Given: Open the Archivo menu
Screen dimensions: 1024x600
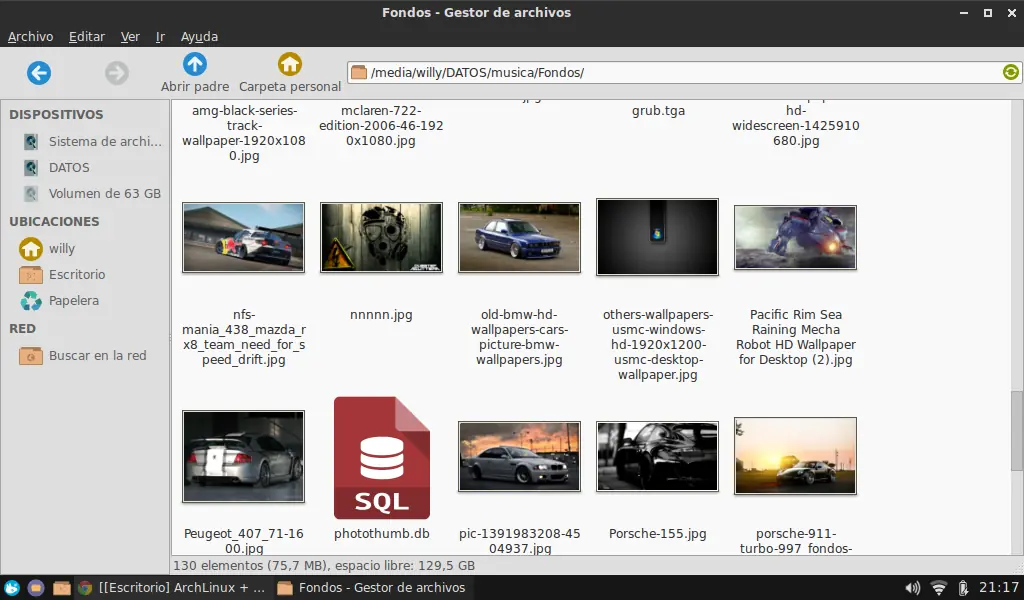Looking at the screenshot, I should (x=30, y=37).
